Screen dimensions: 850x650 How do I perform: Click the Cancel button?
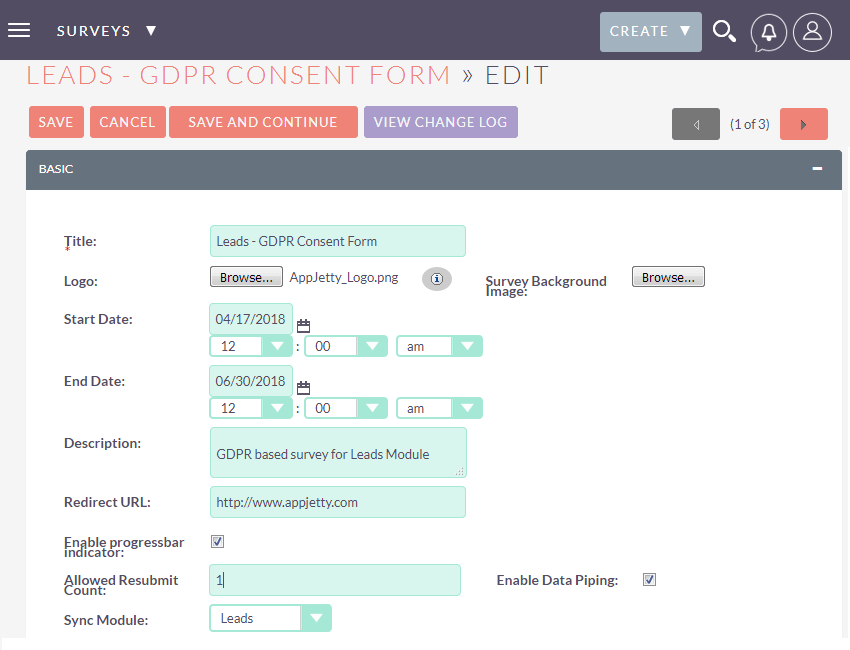128,122
